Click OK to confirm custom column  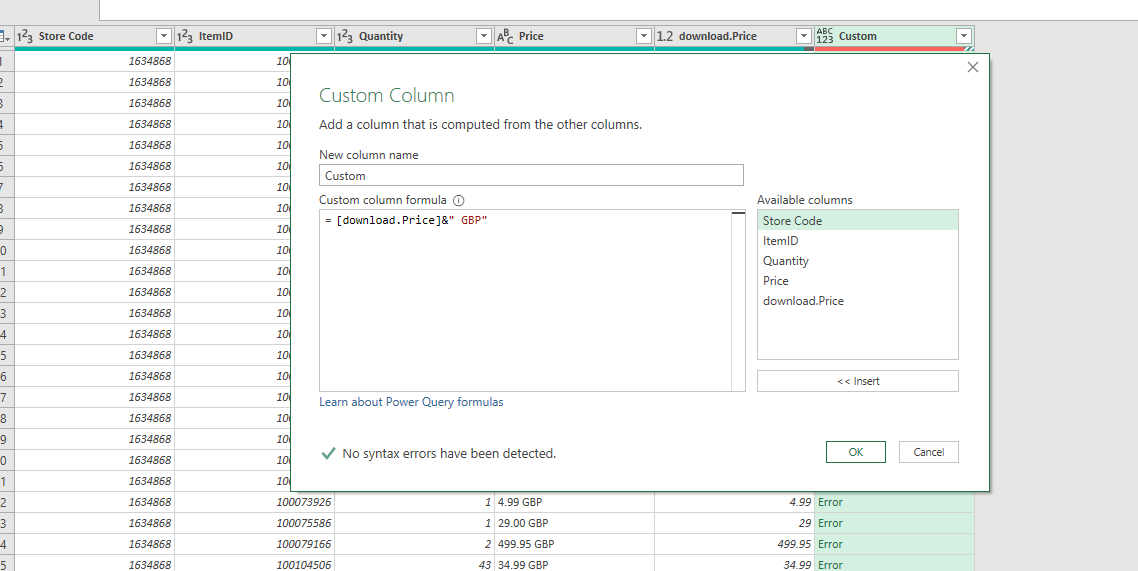tap(856, 452)
